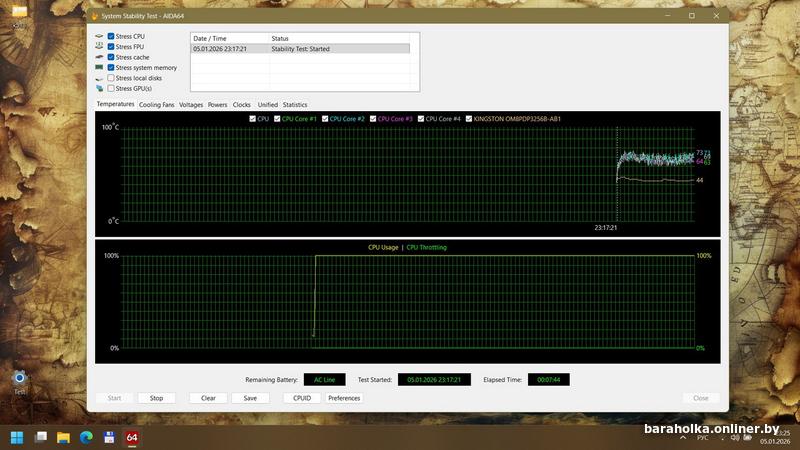800x450 pixels.
Task: Click the flame icon in the title bar
Action: tap(94, 16)
